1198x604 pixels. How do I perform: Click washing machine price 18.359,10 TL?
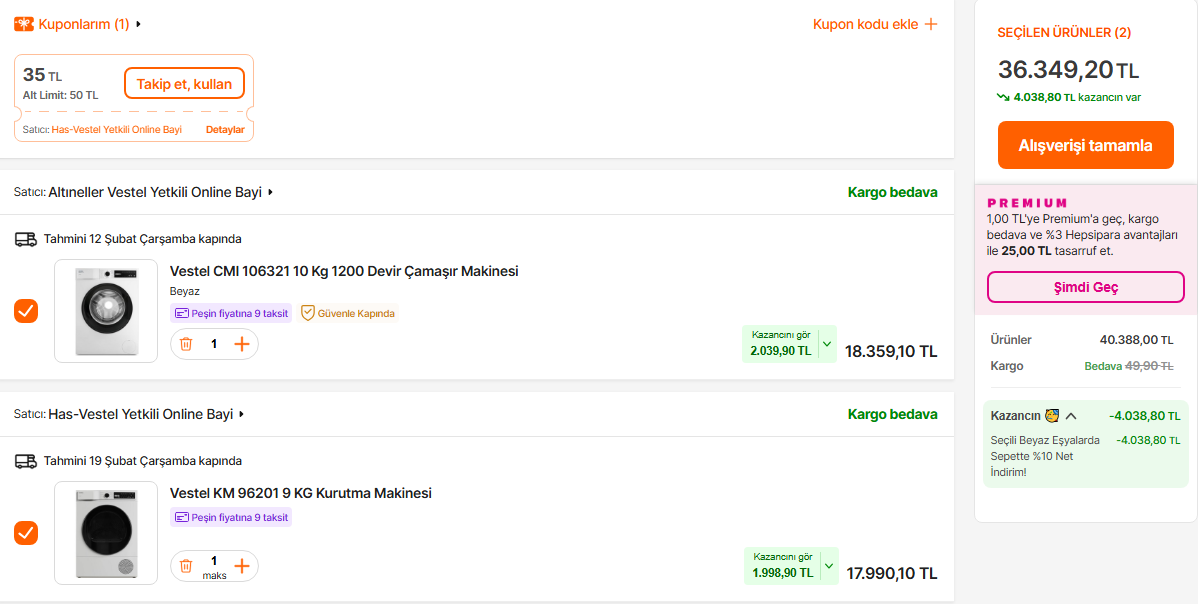pyautogui.click(x=891, y=351)
